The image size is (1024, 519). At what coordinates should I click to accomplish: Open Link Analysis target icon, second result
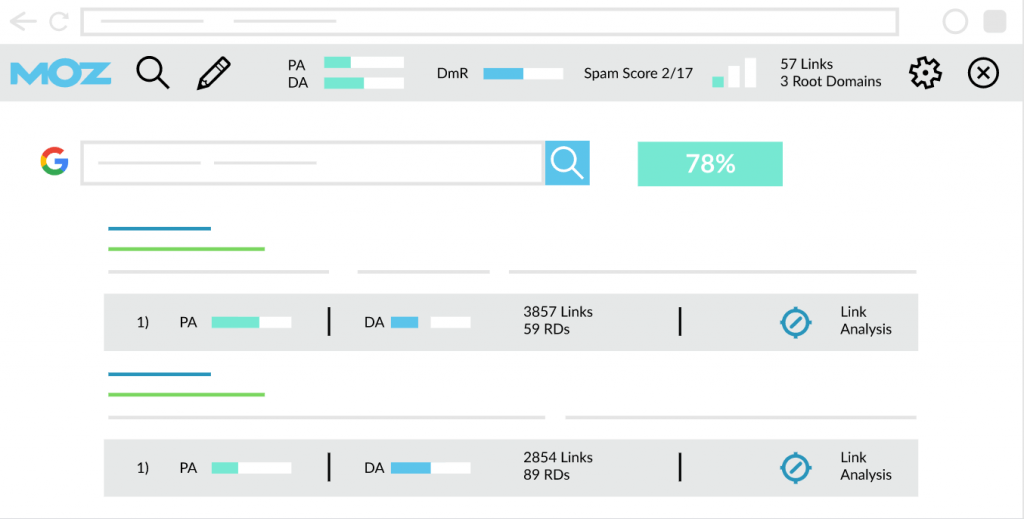point(796,467)
